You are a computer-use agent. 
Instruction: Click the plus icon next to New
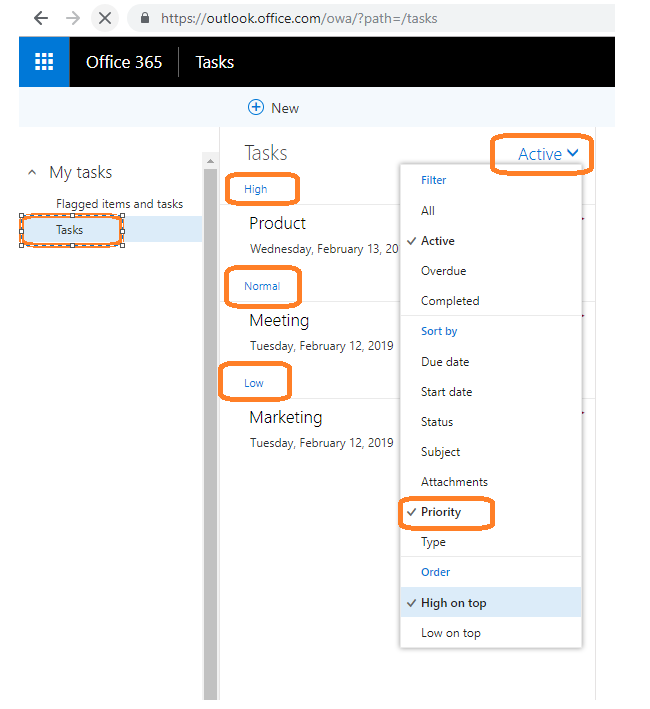[256, 108]
